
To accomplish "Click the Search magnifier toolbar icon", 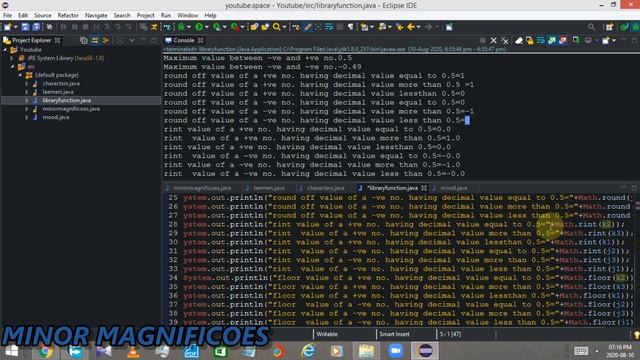I will [x=276, y=27].
